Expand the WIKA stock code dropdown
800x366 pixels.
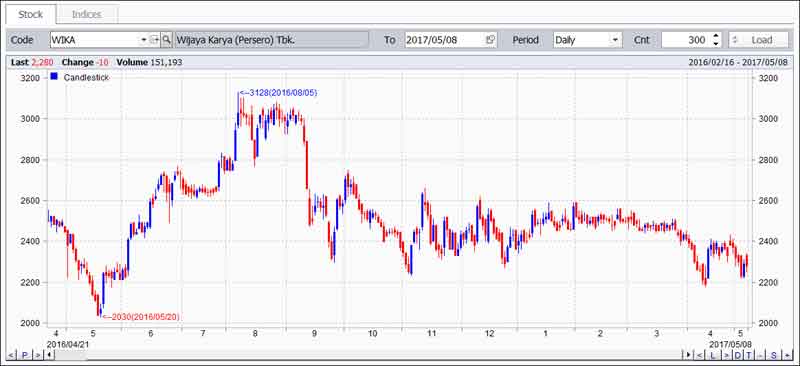(x=143, y=40)
